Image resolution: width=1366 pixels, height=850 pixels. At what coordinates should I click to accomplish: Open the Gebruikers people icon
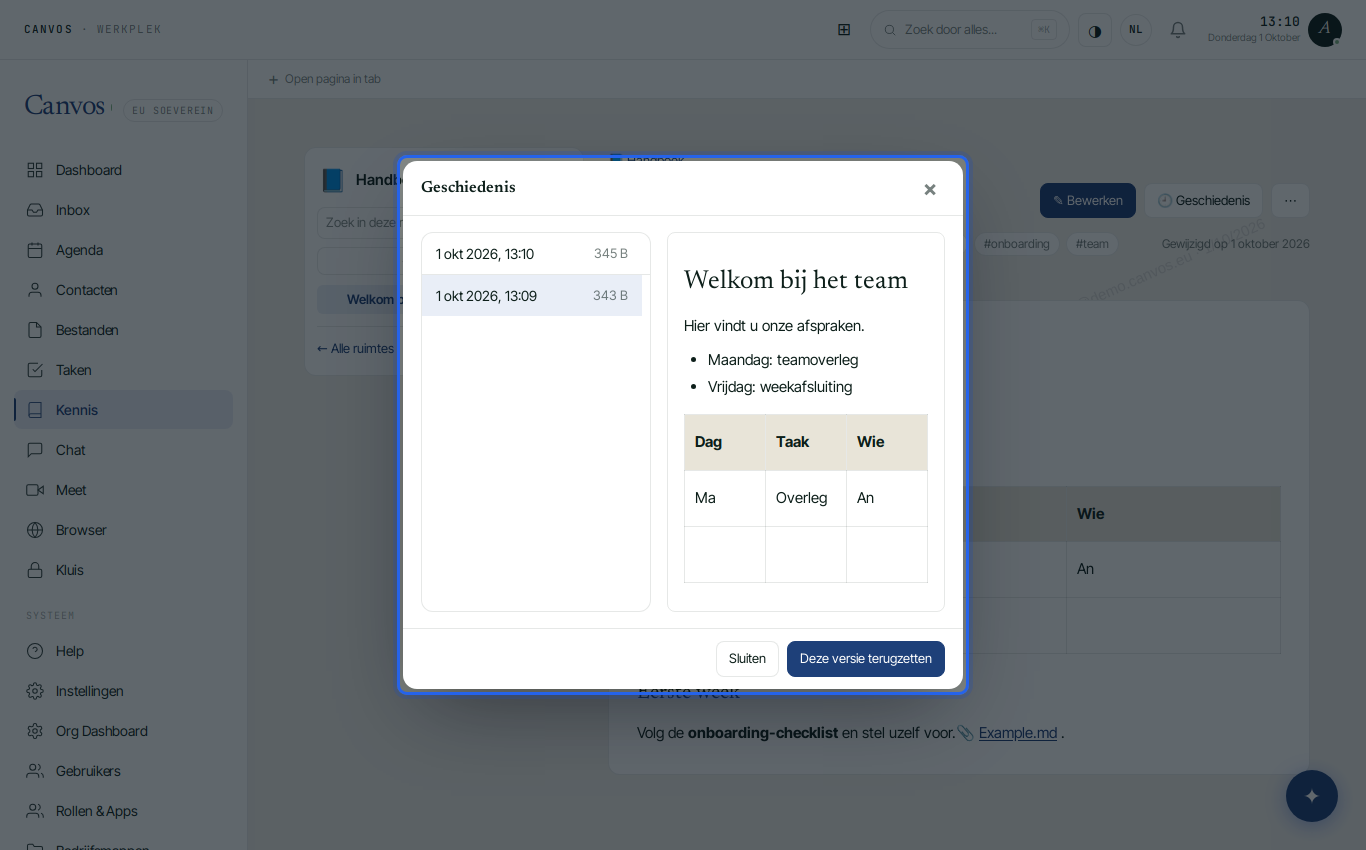(x=35, y=771)
